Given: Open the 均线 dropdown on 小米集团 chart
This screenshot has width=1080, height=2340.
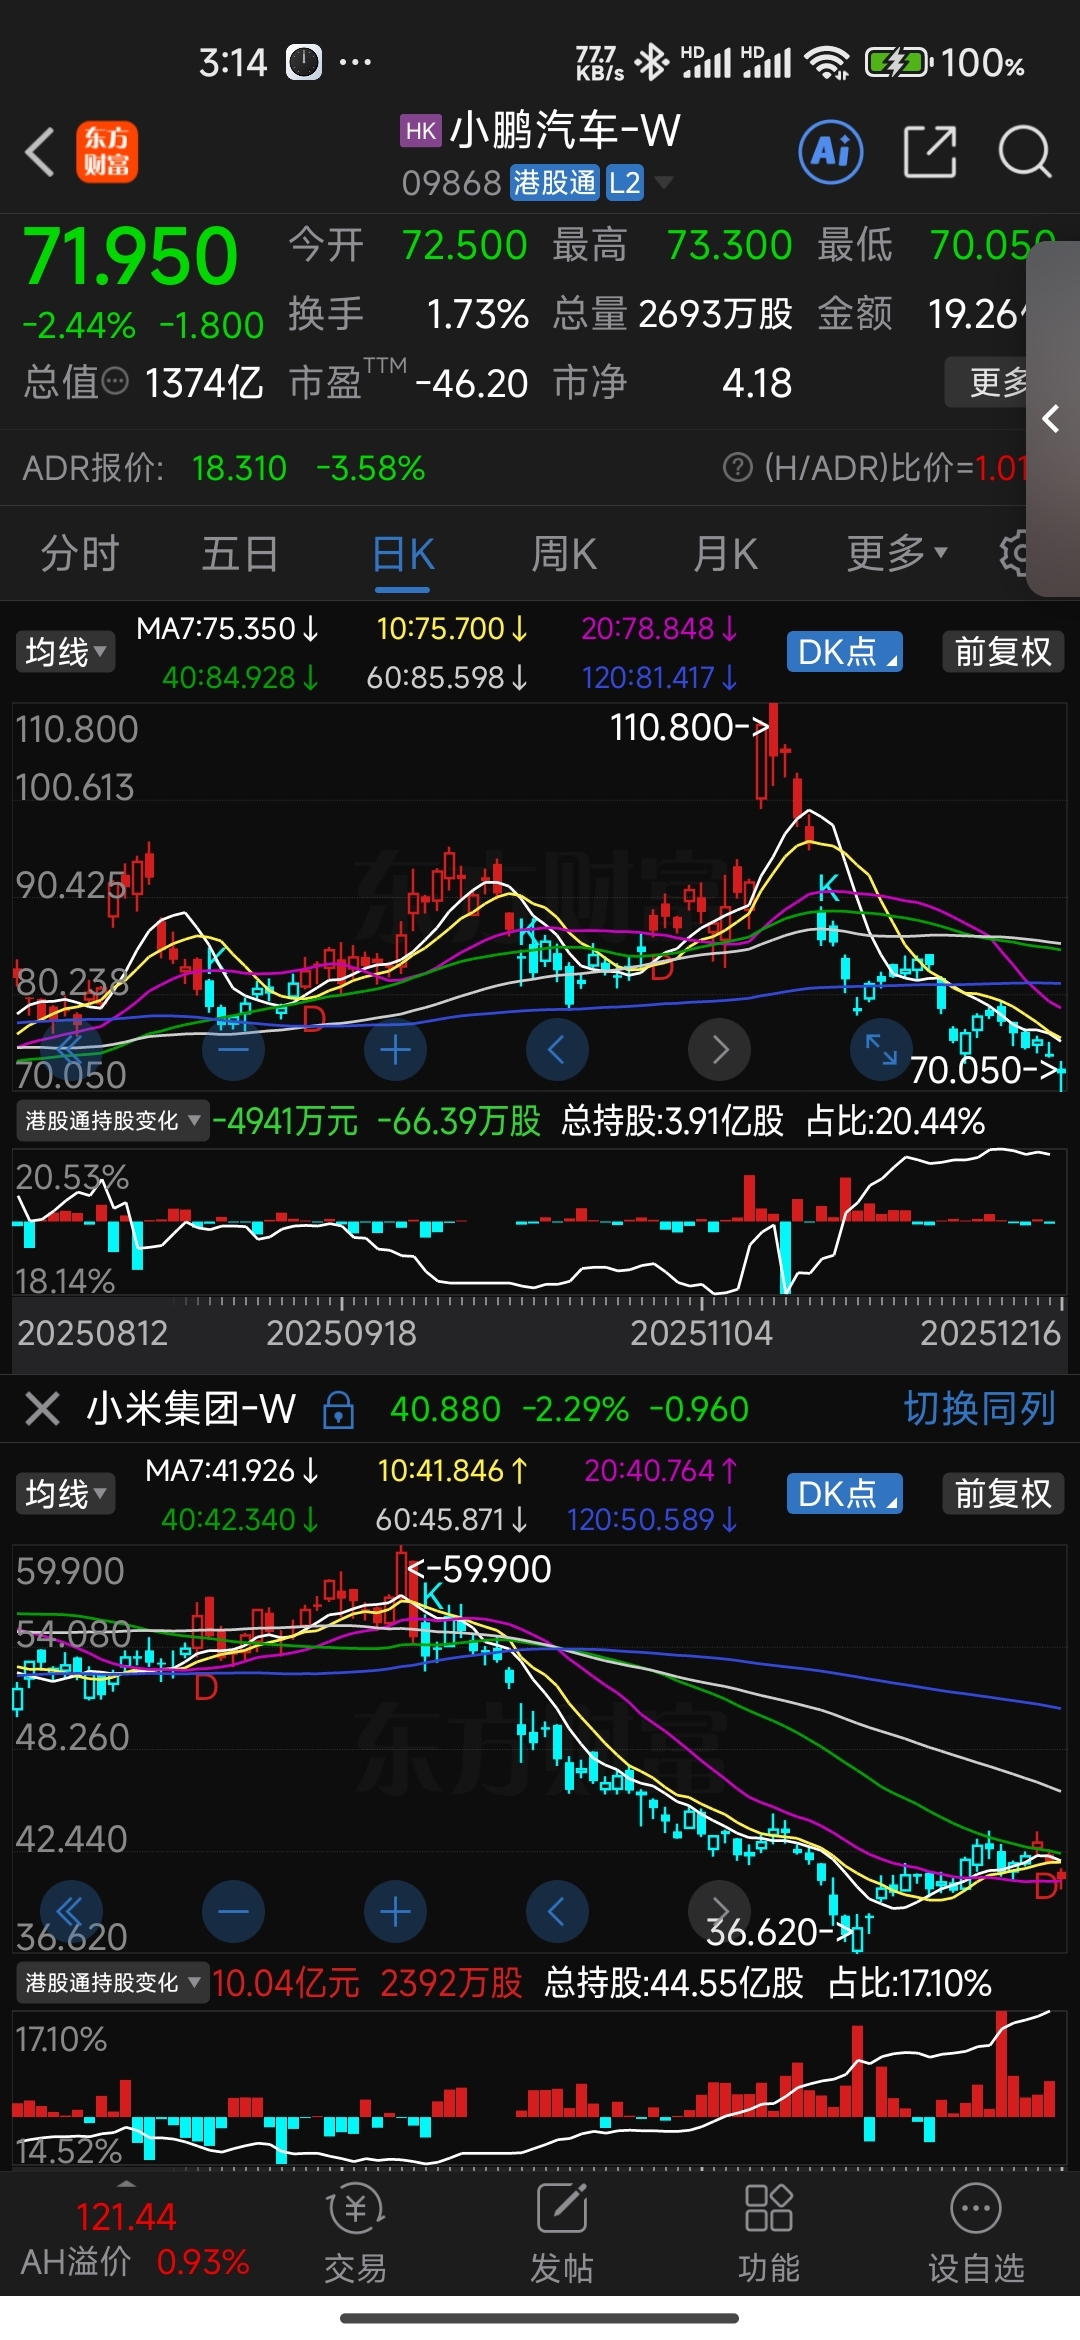Looking at the screenshot, I should tap(66, 1494).
